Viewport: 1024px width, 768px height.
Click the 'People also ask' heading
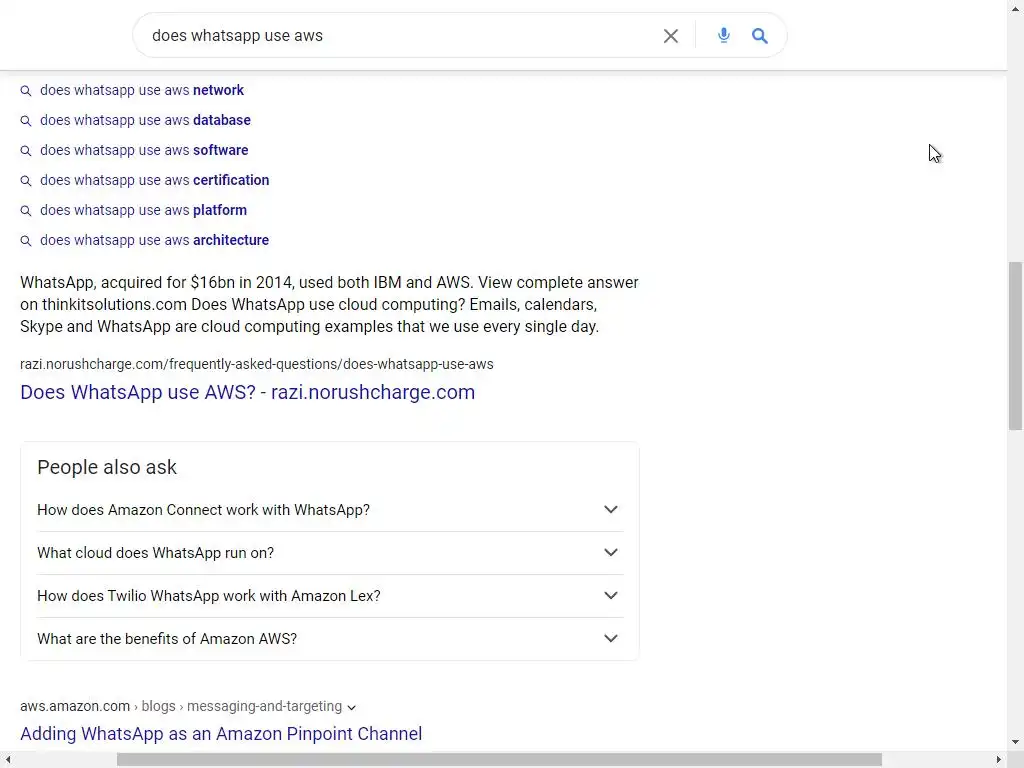107,467
